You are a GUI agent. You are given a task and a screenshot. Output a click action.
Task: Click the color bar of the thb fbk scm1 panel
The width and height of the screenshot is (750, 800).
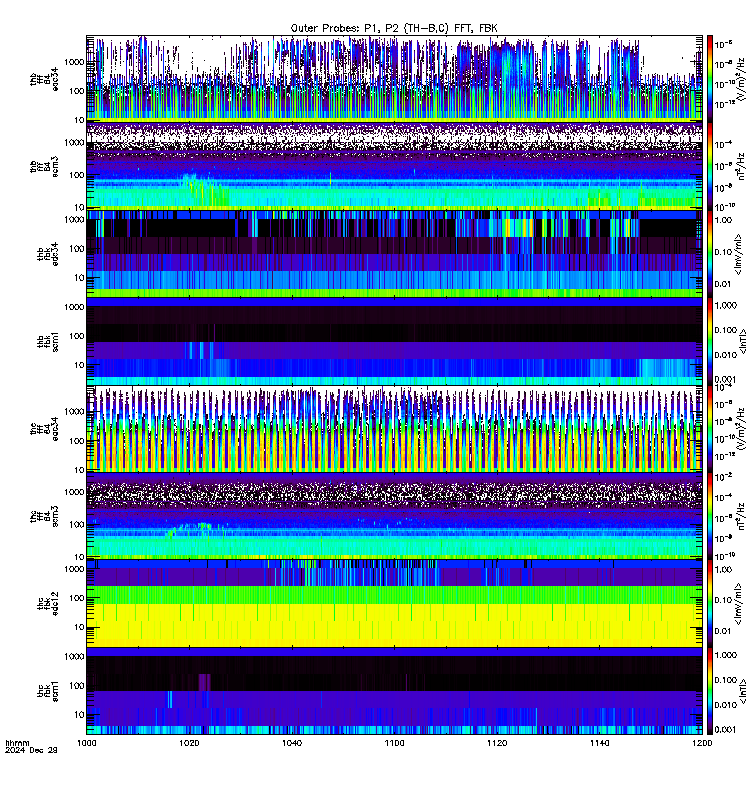[x=709, y=341]
